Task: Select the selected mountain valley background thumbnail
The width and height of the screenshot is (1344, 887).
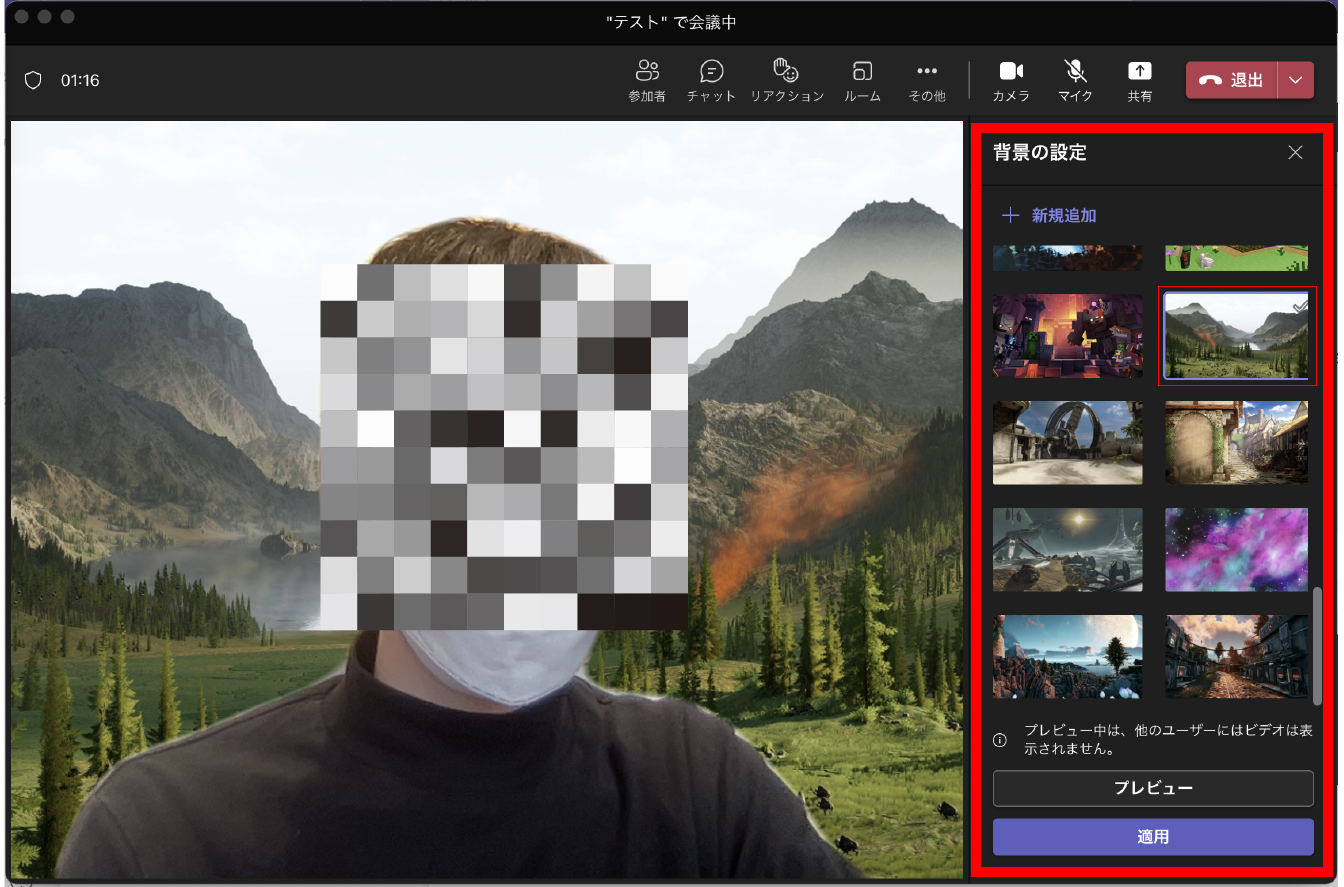Action: (x=1236, y=336)
